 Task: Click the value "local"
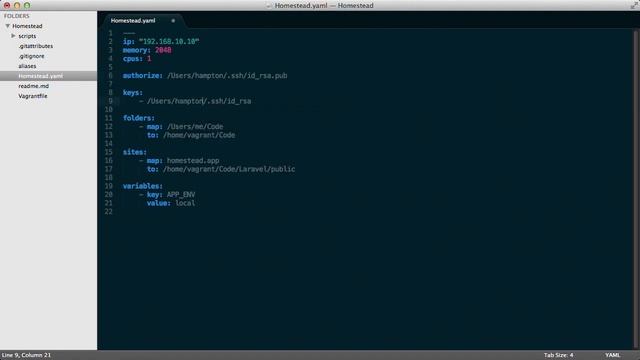coord(185,203)
